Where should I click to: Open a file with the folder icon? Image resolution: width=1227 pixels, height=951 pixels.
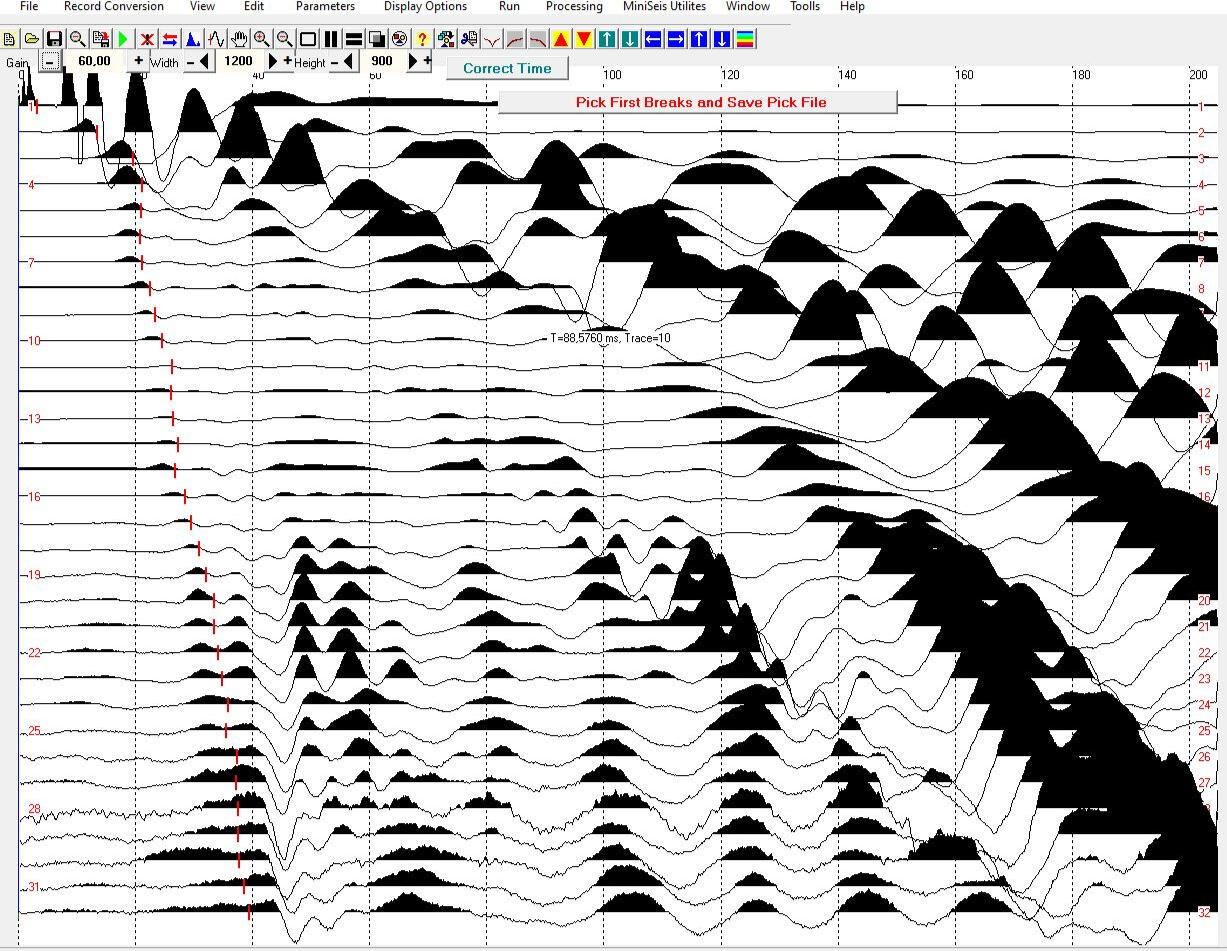pyautogui.click(x=31, y=39)
